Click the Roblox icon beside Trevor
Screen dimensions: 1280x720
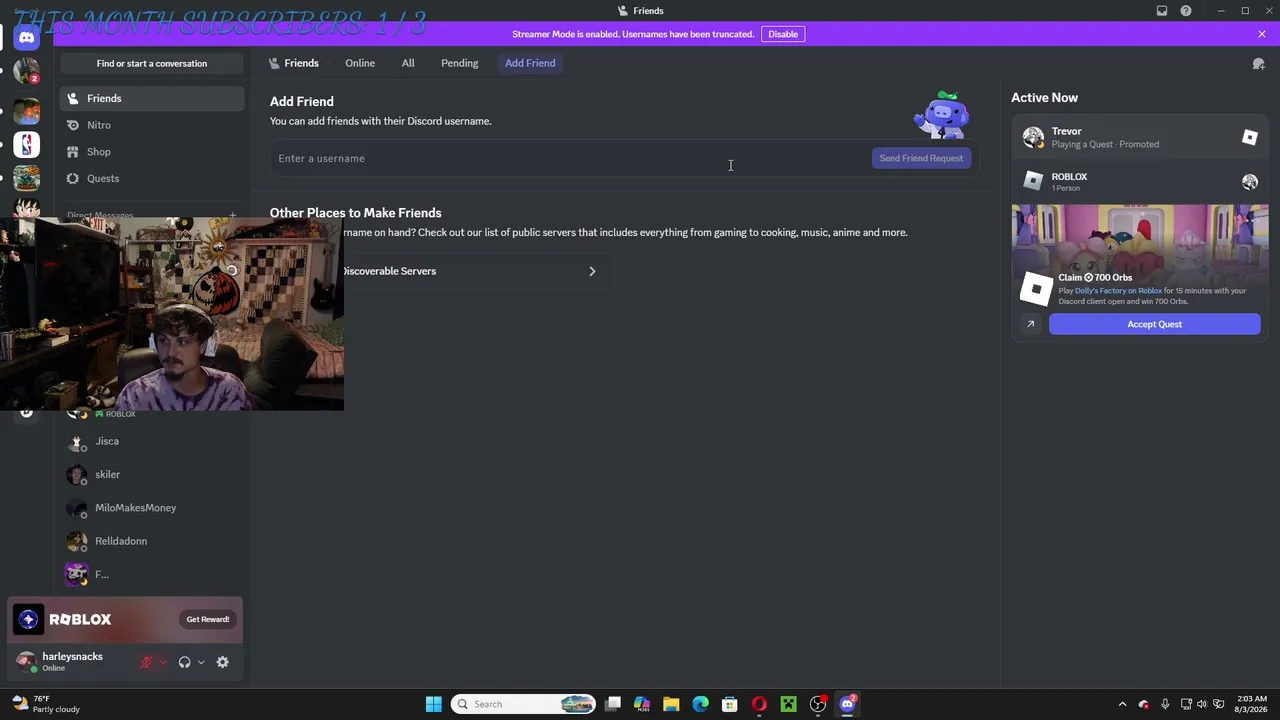click(1250, 137)
